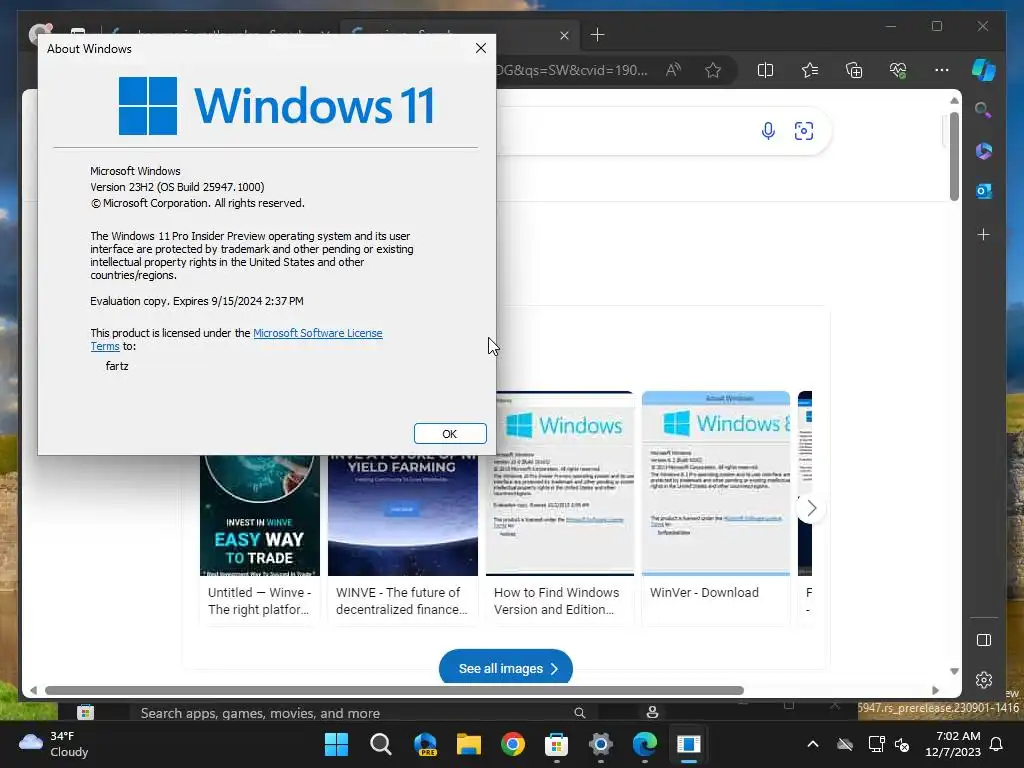Open taskbar Search icon

[381, 744]
